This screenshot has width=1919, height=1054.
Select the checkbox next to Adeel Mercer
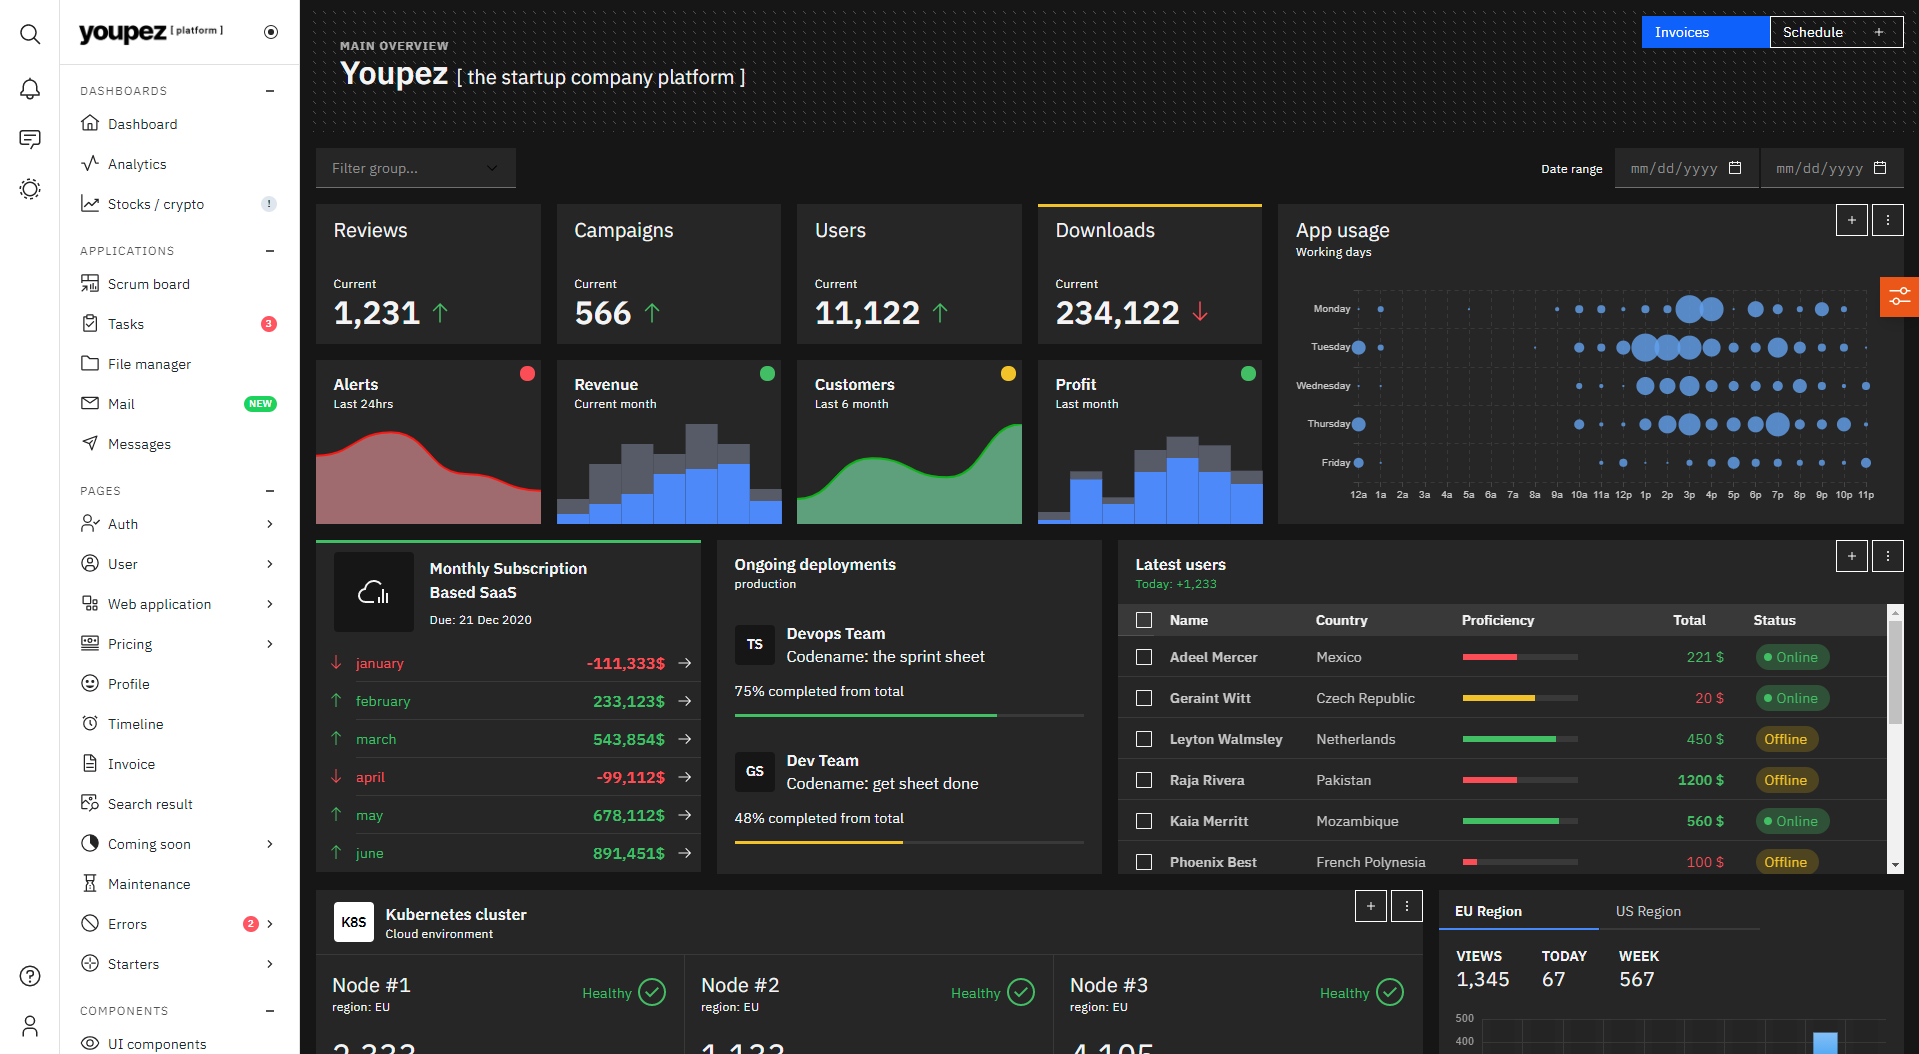pos(1144,657)
